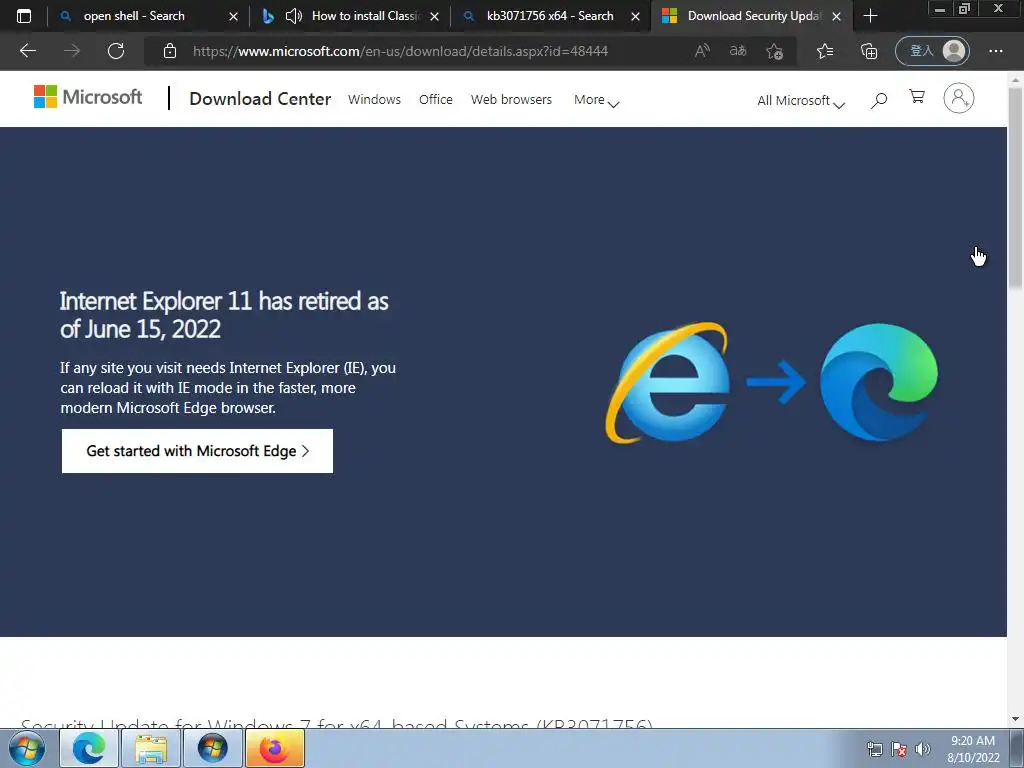Viewport: 1024px width, 768px height.
Task: Select the Download Security Update tab
Action: pos(754,16)
